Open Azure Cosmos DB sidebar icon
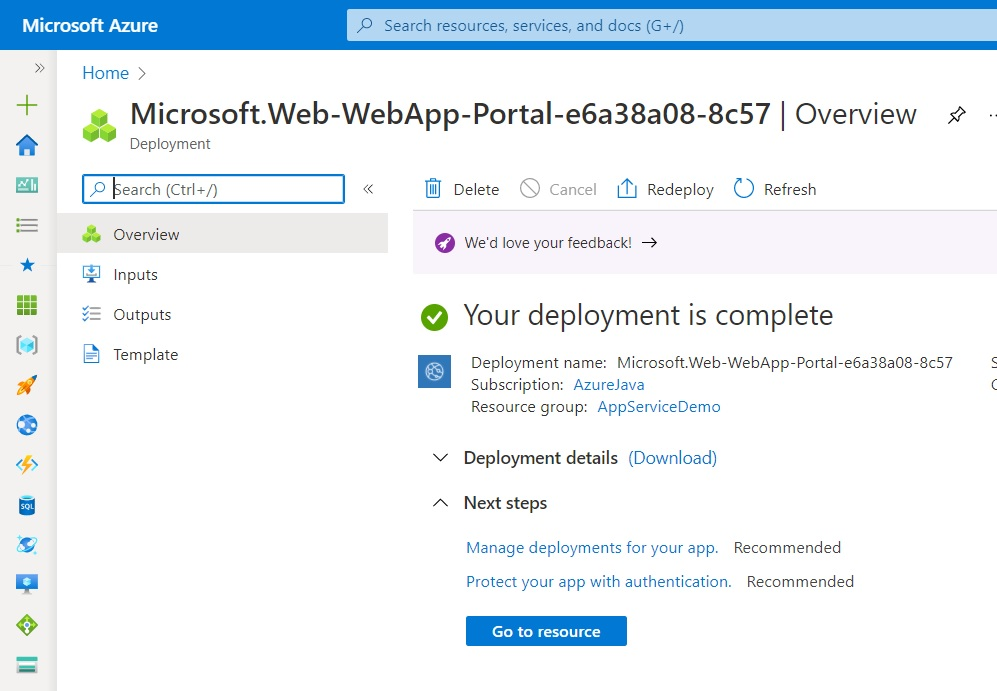Image resolution: width=997 pixels, height=691 pixels. tap(27, 545)
